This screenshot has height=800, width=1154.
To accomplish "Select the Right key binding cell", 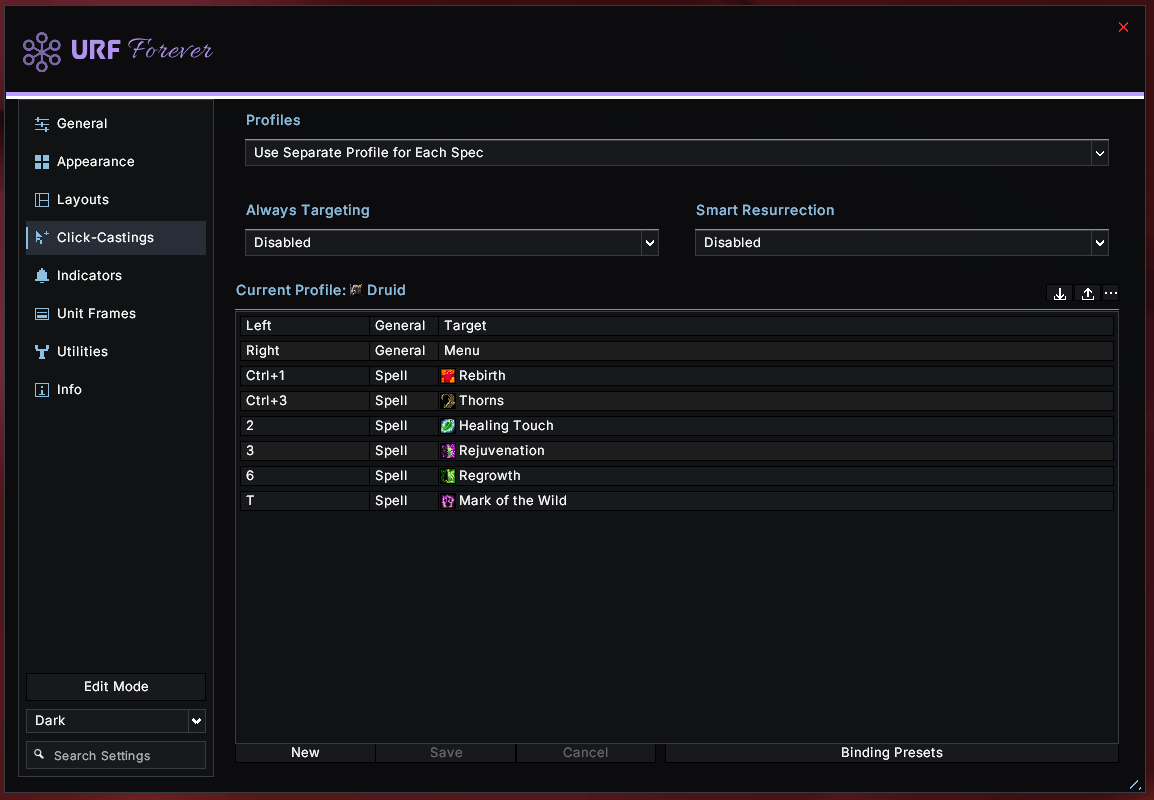I will 305,351.
